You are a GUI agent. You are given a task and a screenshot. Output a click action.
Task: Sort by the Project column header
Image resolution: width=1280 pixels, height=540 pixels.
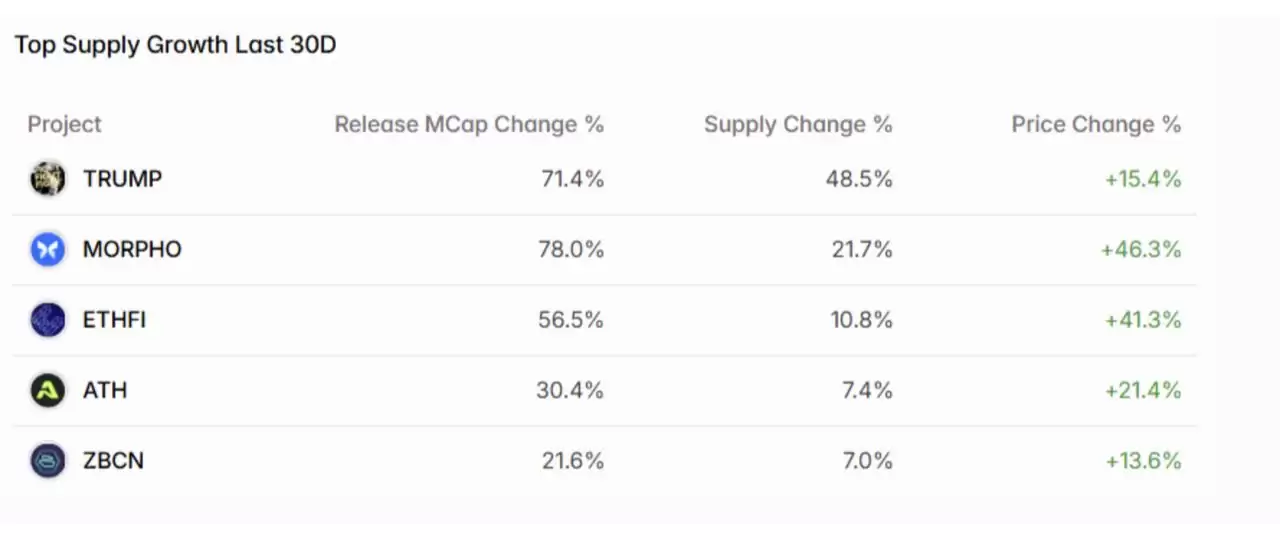point(65,125)
